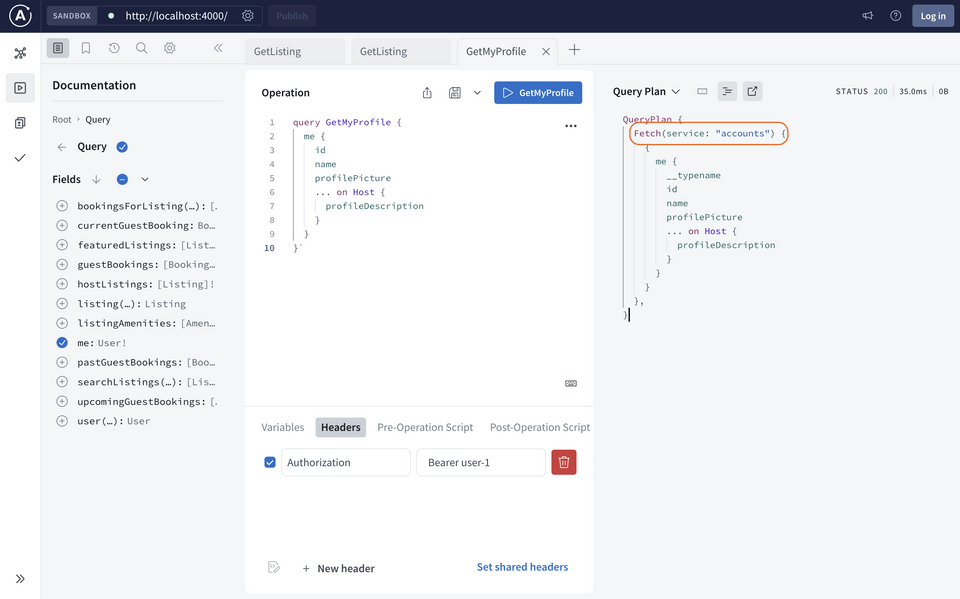Switch to the Variables tab

click(283, 427)
